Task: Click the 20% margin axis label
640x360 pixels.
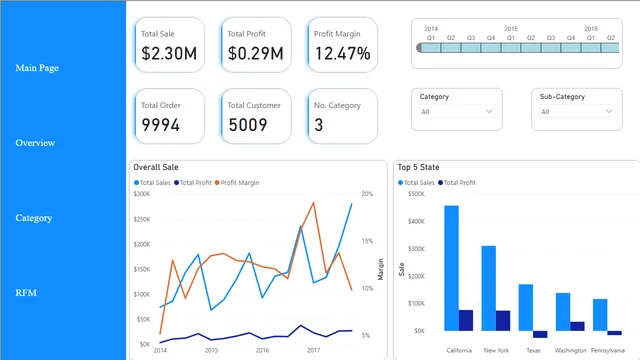Action: (367, 194)
